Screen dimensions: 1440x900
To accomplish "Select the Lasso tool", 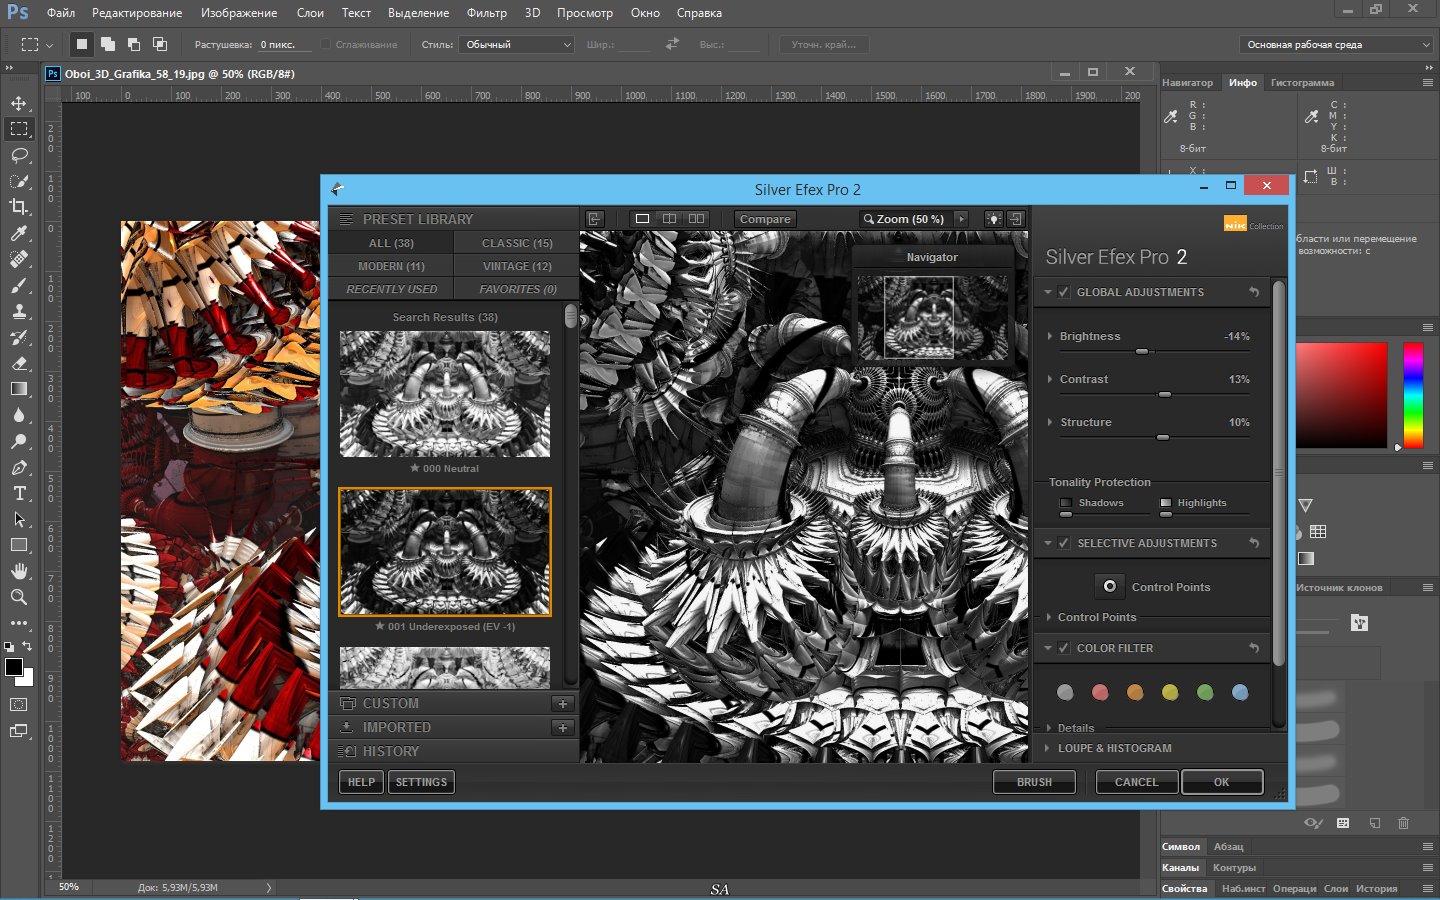I will click(19, 155).
